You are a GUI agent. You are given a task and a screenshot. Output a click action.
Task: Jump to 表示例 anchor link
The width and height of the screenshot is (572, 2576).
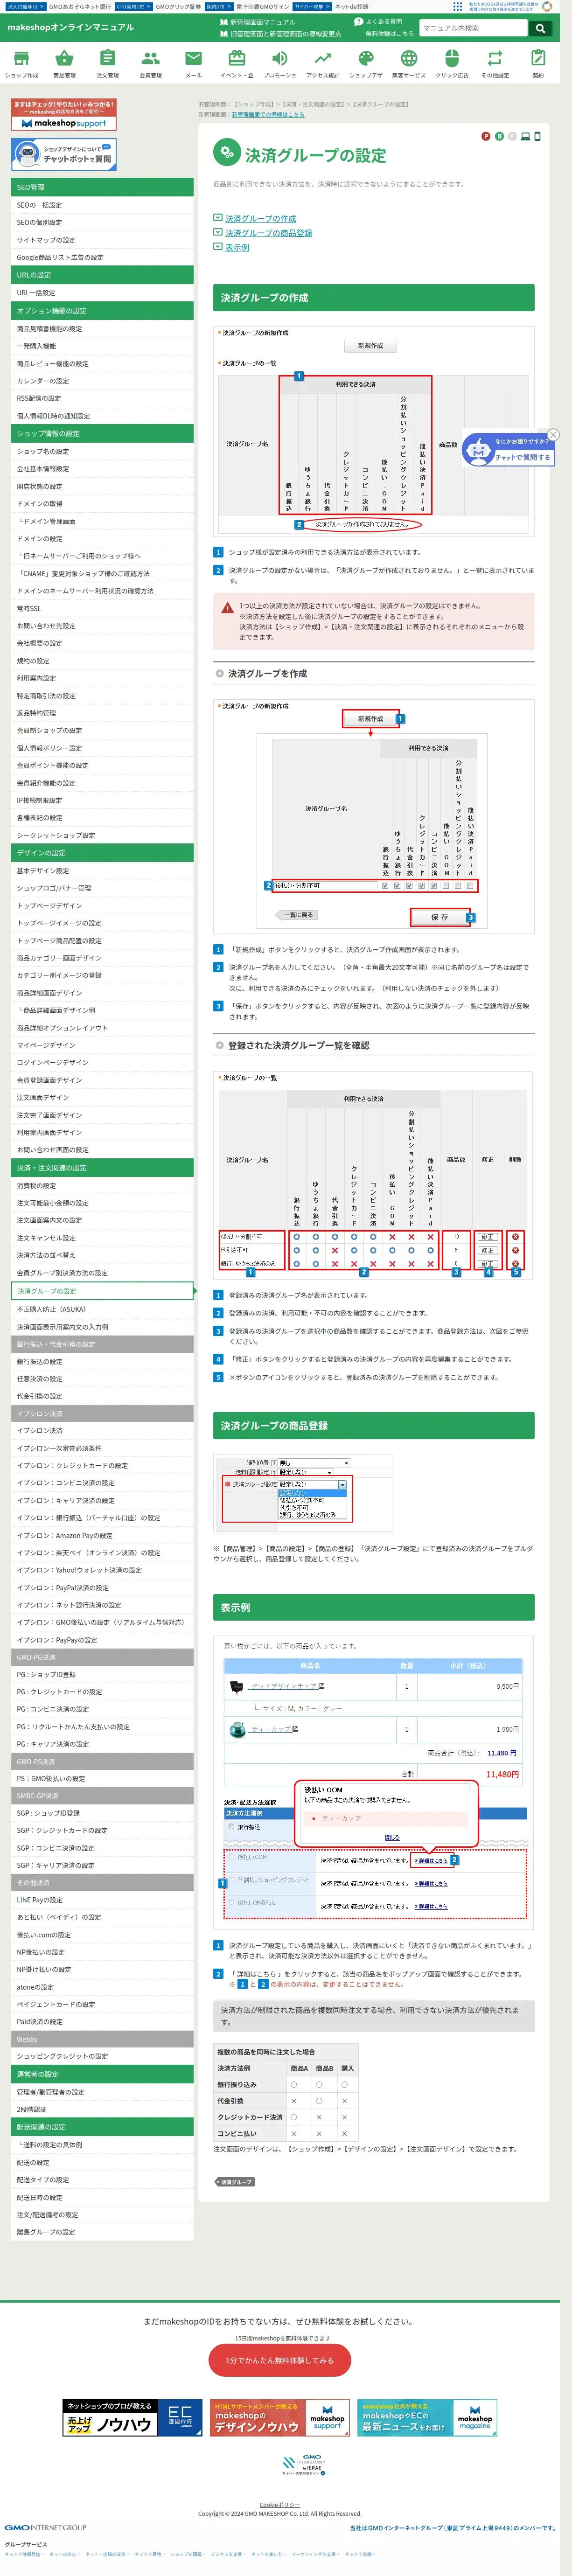[237, 247]
